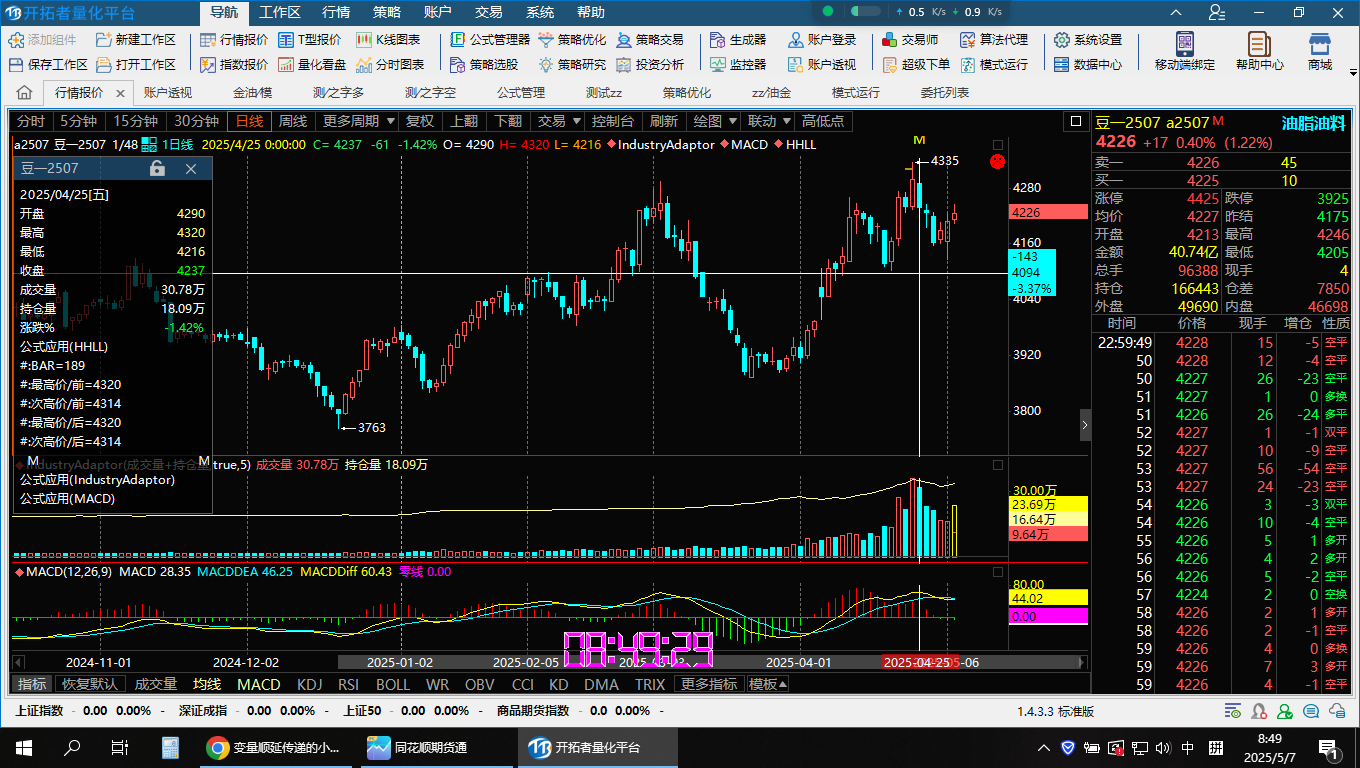Viewport: 1360px width, 768px height.
Task: Click the 刷新 button
Action: click(x=663, y=121)
